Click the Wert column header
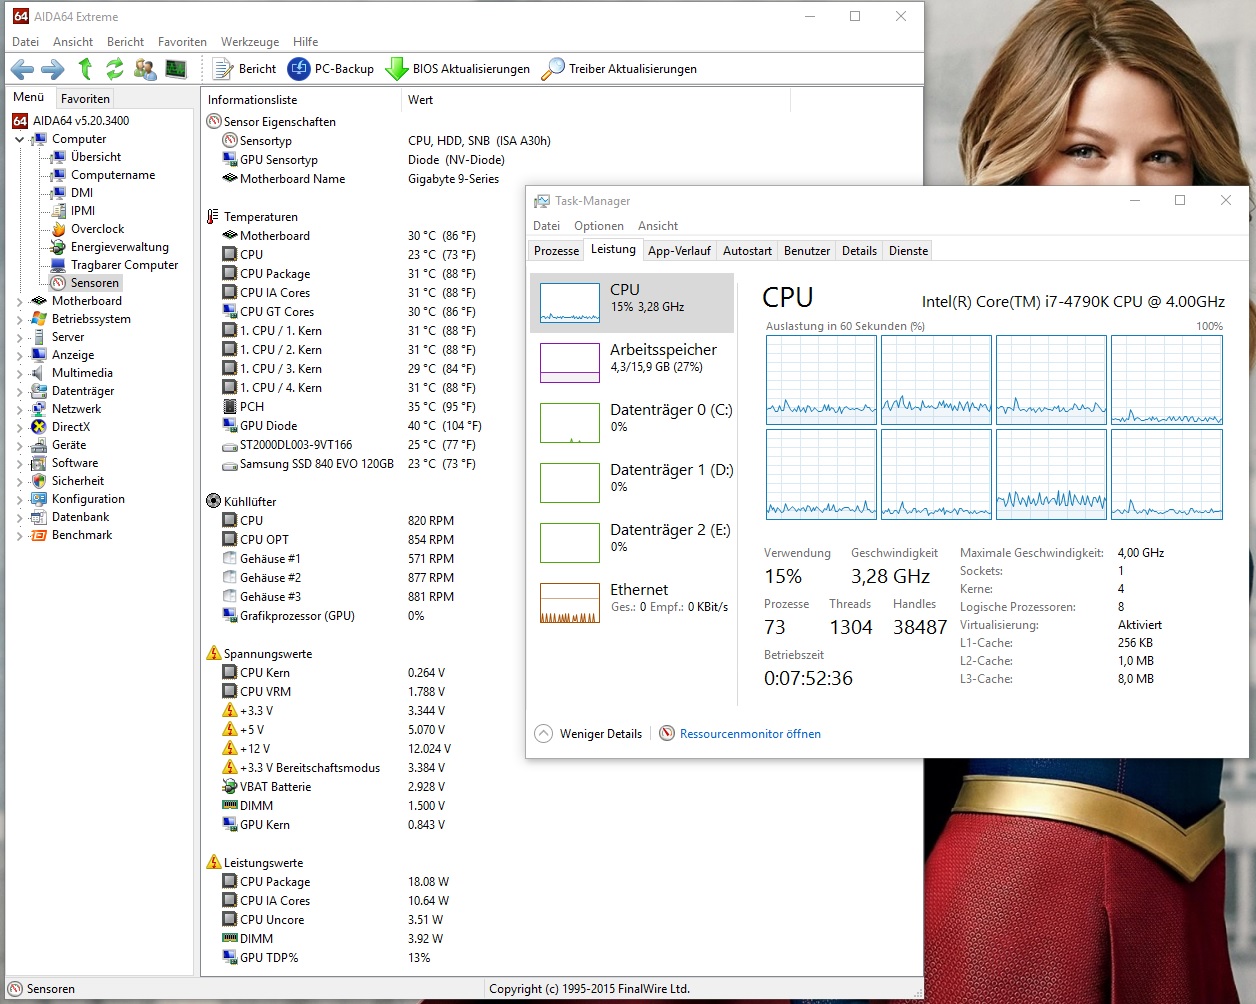1256x1004 pixels. click(596, 100)
